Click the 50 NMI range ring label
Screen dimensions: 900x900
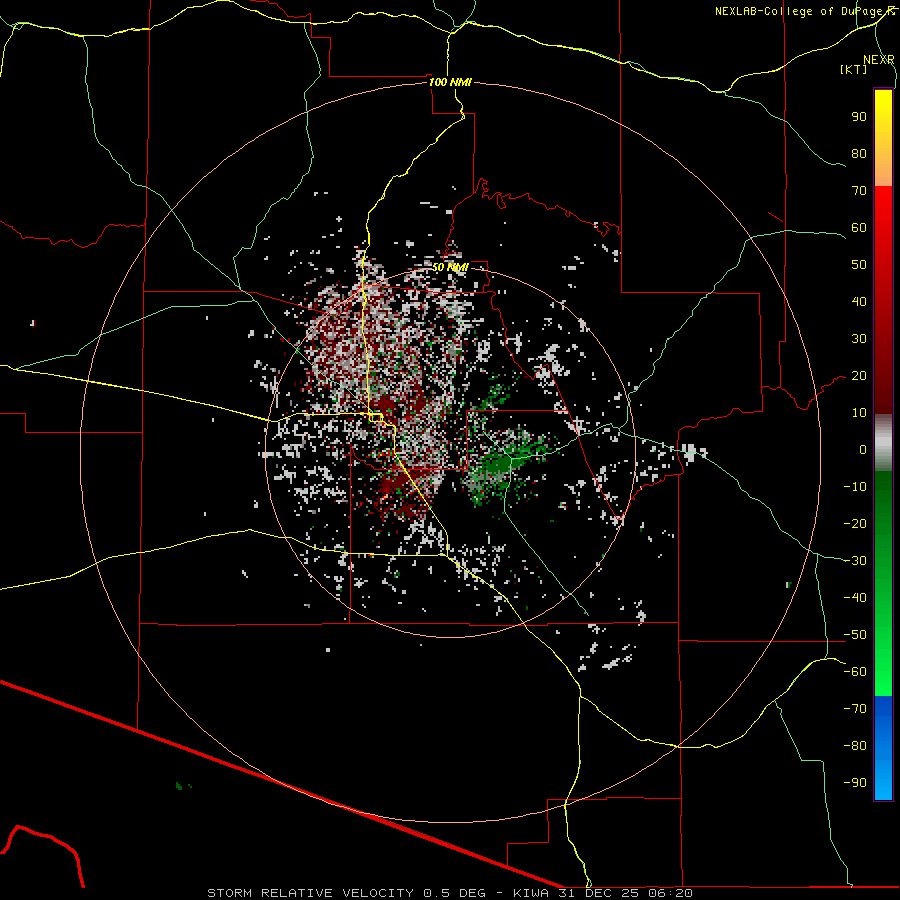click(x=451, y=267)
